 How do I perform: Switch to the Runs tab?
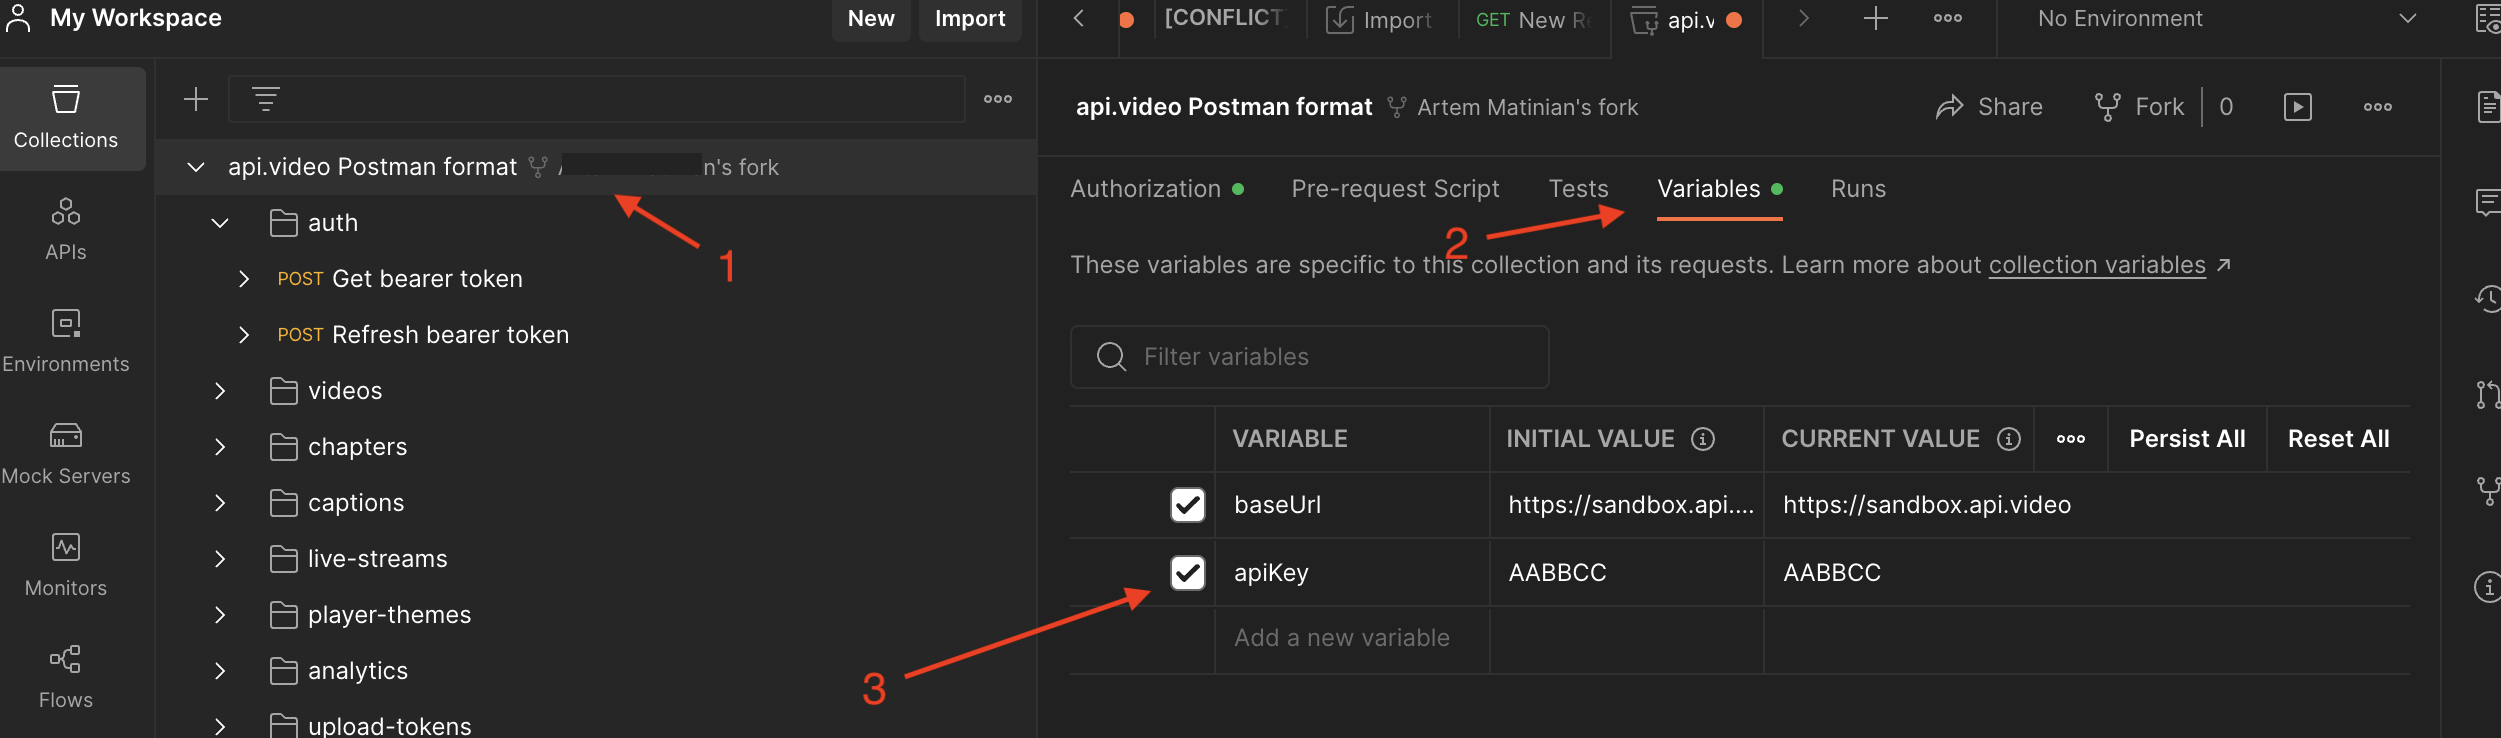1858,189
